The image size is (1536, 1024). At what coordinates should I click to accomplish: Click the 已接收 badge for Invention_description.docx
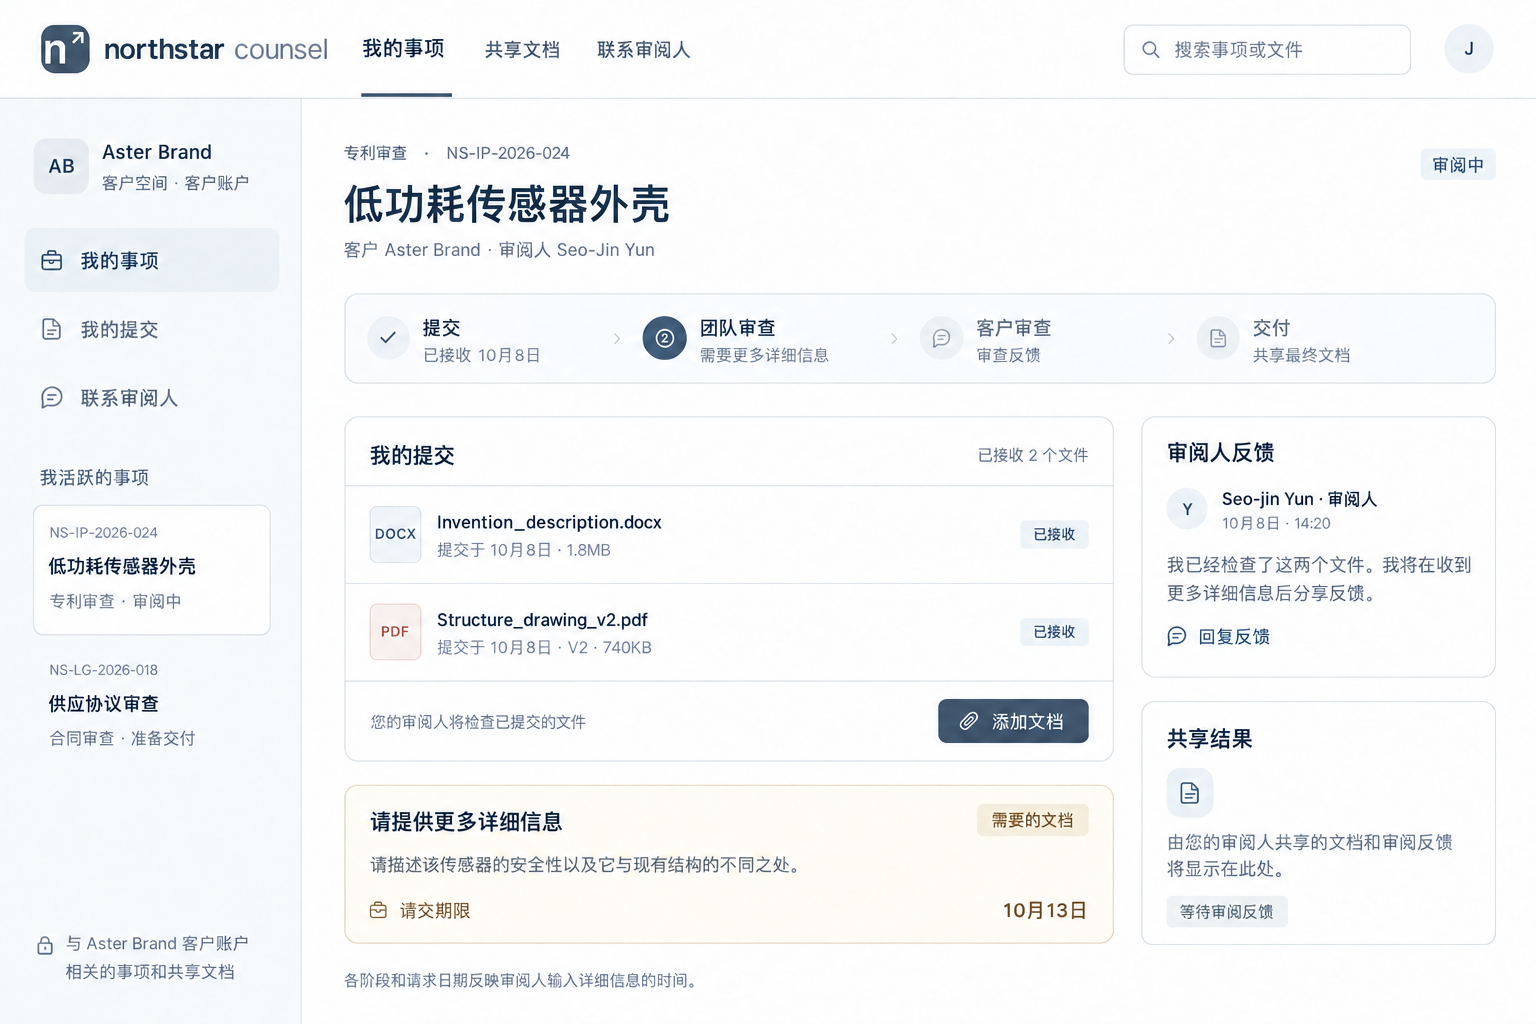coord(1054,535)
